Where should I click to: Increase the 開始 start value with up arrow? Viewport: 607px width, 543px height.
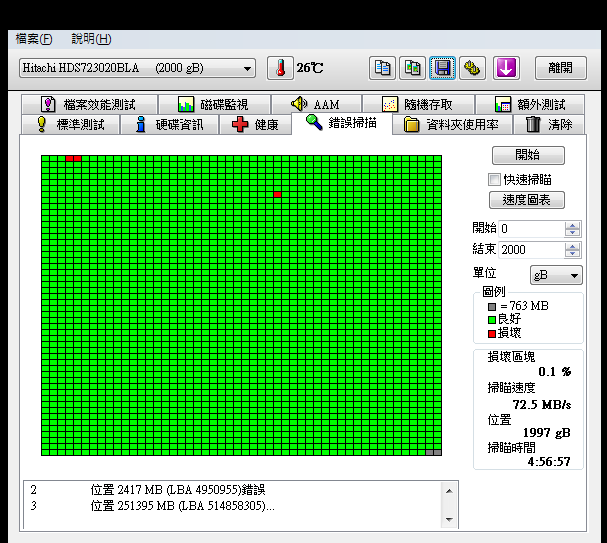point(572,225)
